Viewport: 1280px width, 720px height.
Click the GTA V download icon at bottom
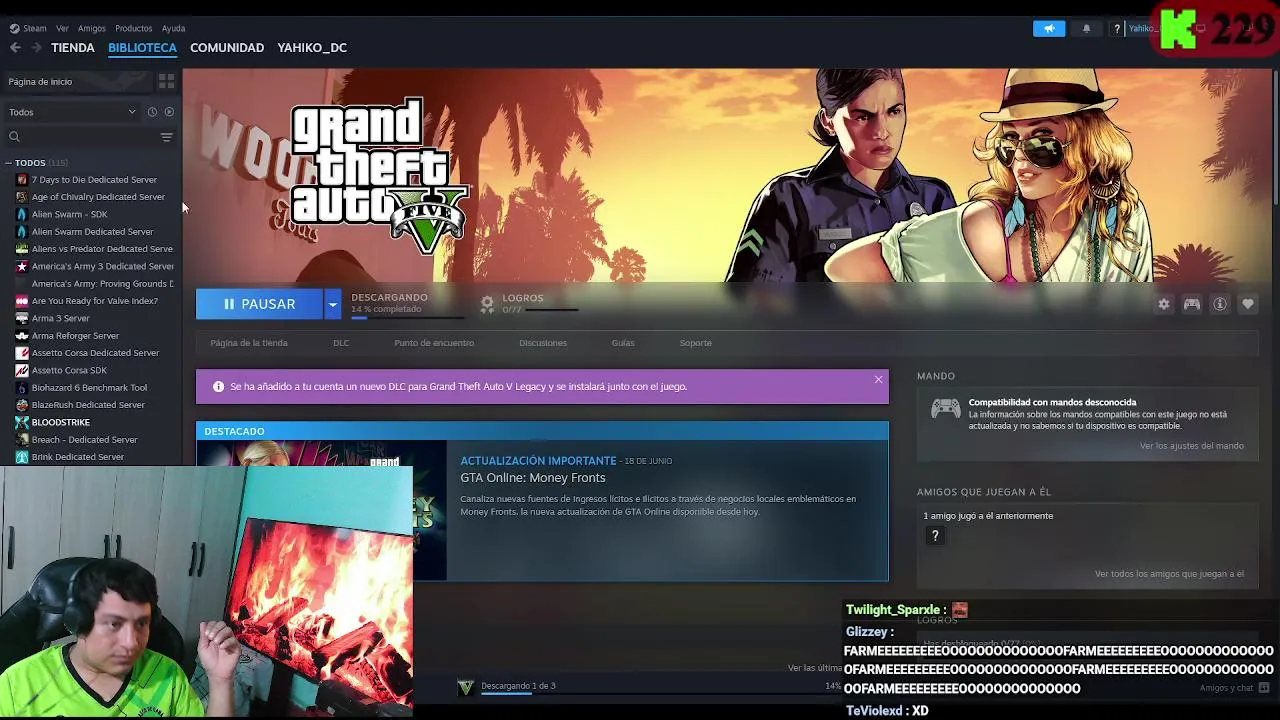(x=465, y=687)
